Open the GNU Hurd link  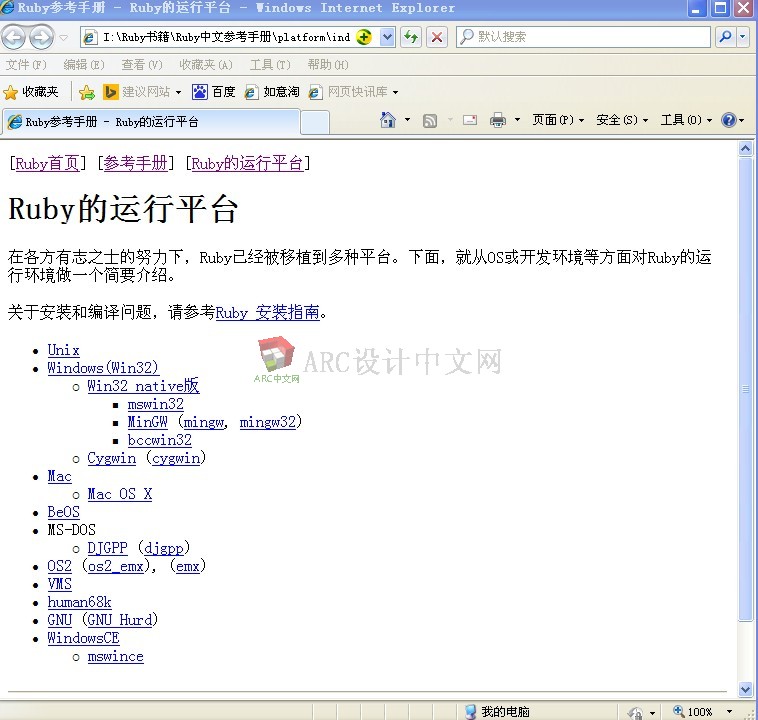tap(119, 620)
